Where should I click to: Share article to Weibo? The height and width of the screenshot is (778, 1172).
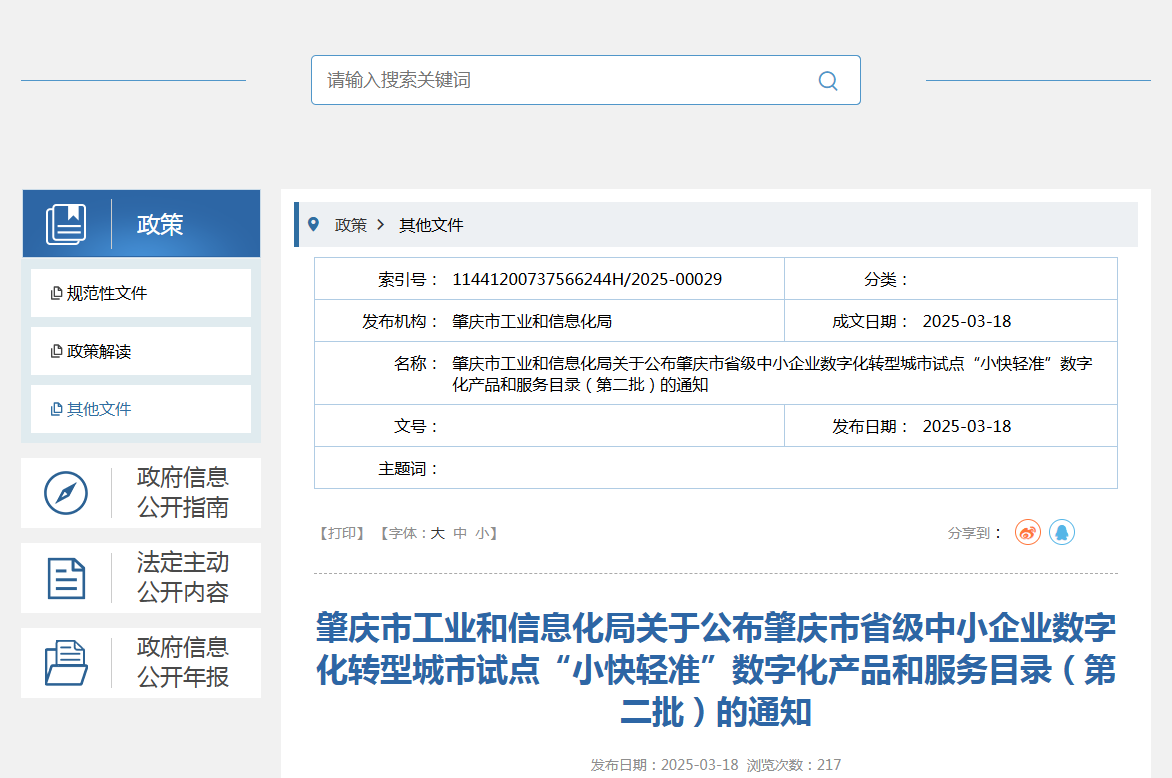[1028, 532]
